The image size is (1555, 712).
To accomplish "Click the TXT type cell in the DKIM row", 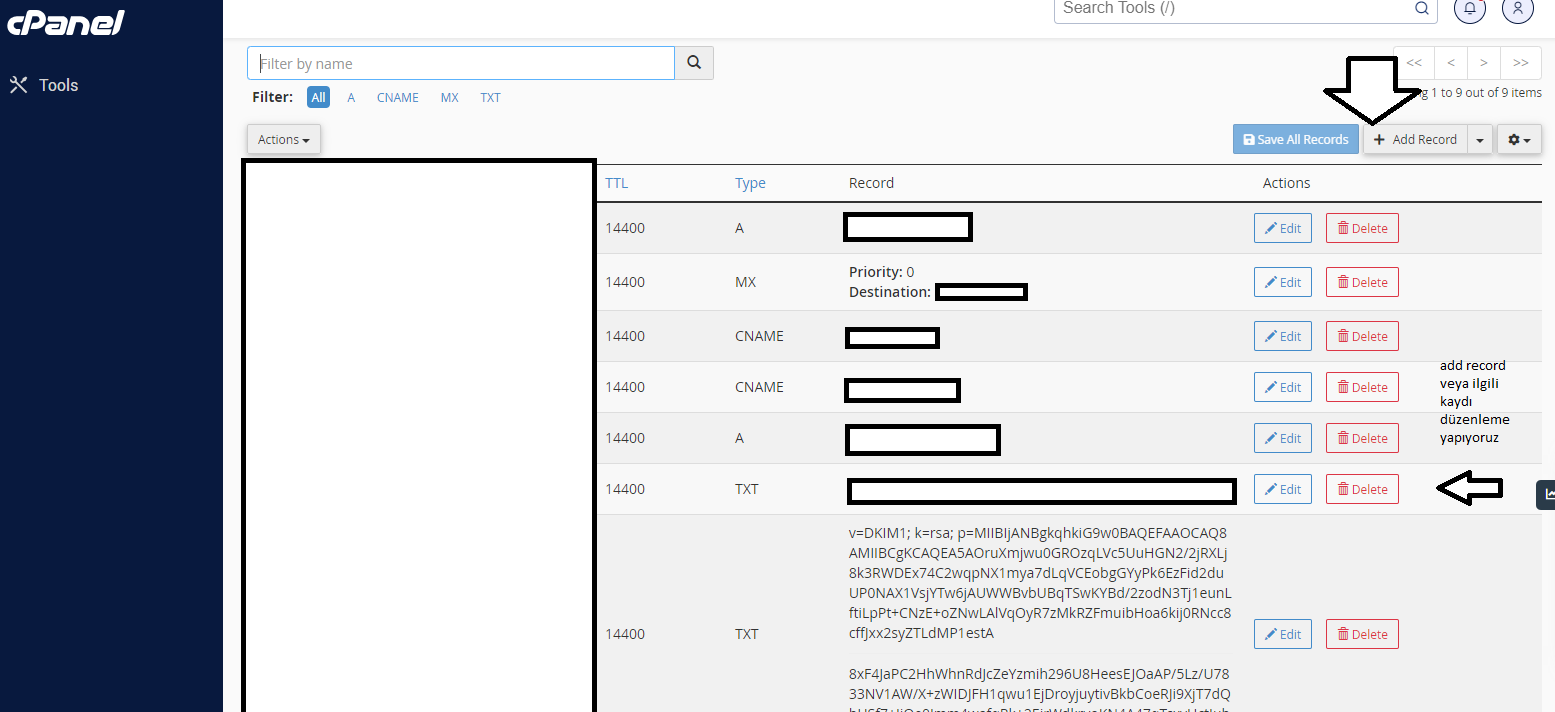I will [747, 634].
